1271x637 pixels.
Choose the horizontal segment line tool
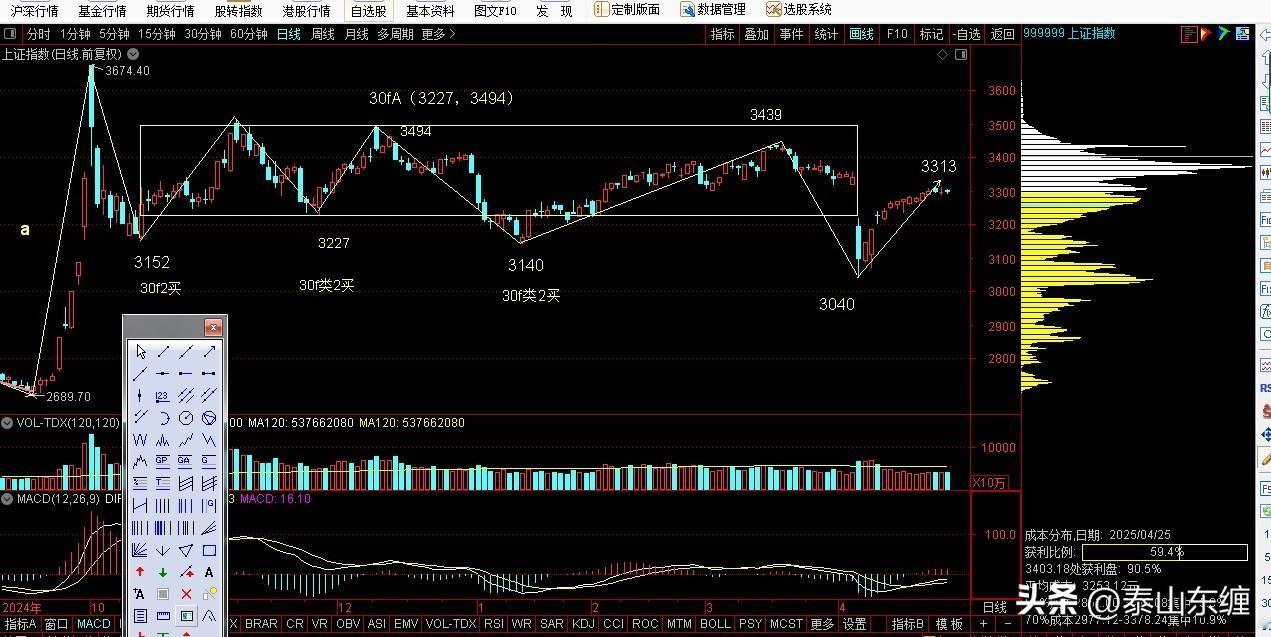pos(209,373)
